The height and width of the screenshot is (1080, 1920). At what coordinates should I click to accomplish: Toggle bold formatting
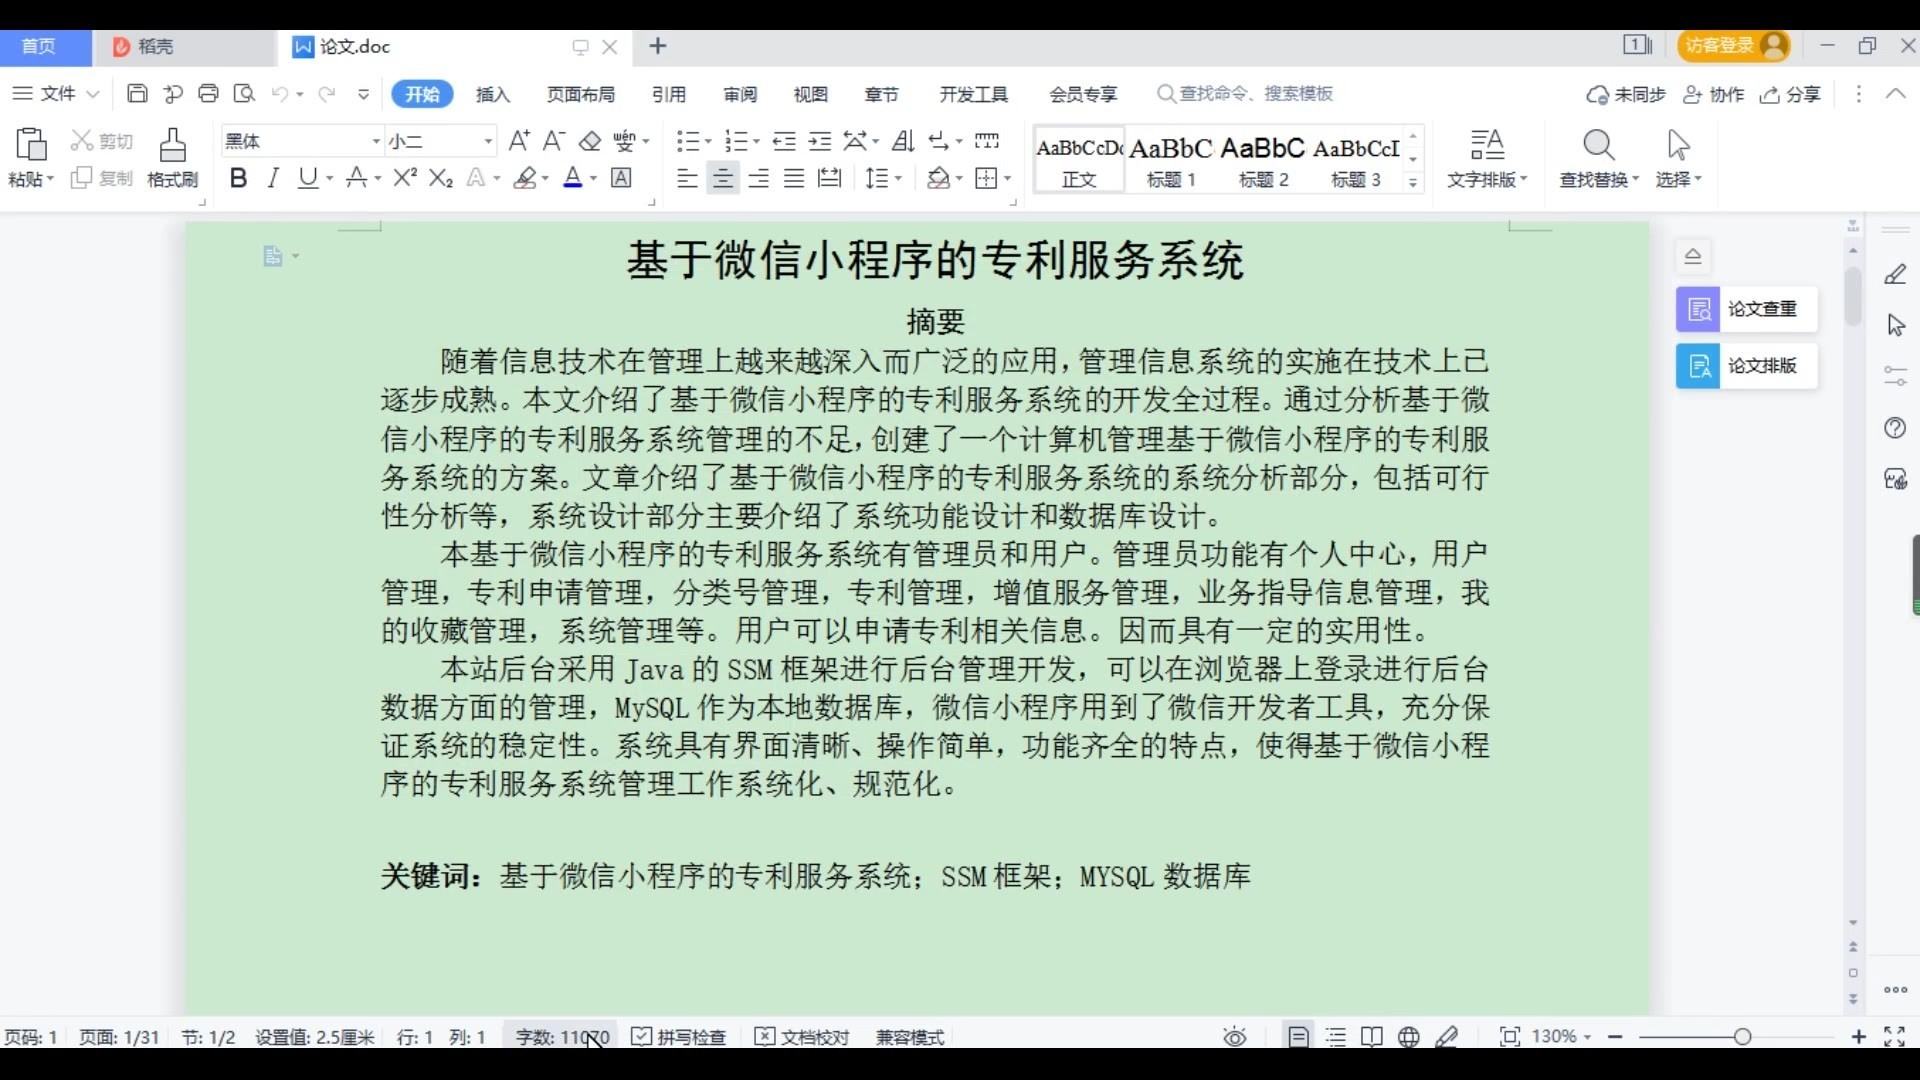pyautogui.click(x=238, y=178)
